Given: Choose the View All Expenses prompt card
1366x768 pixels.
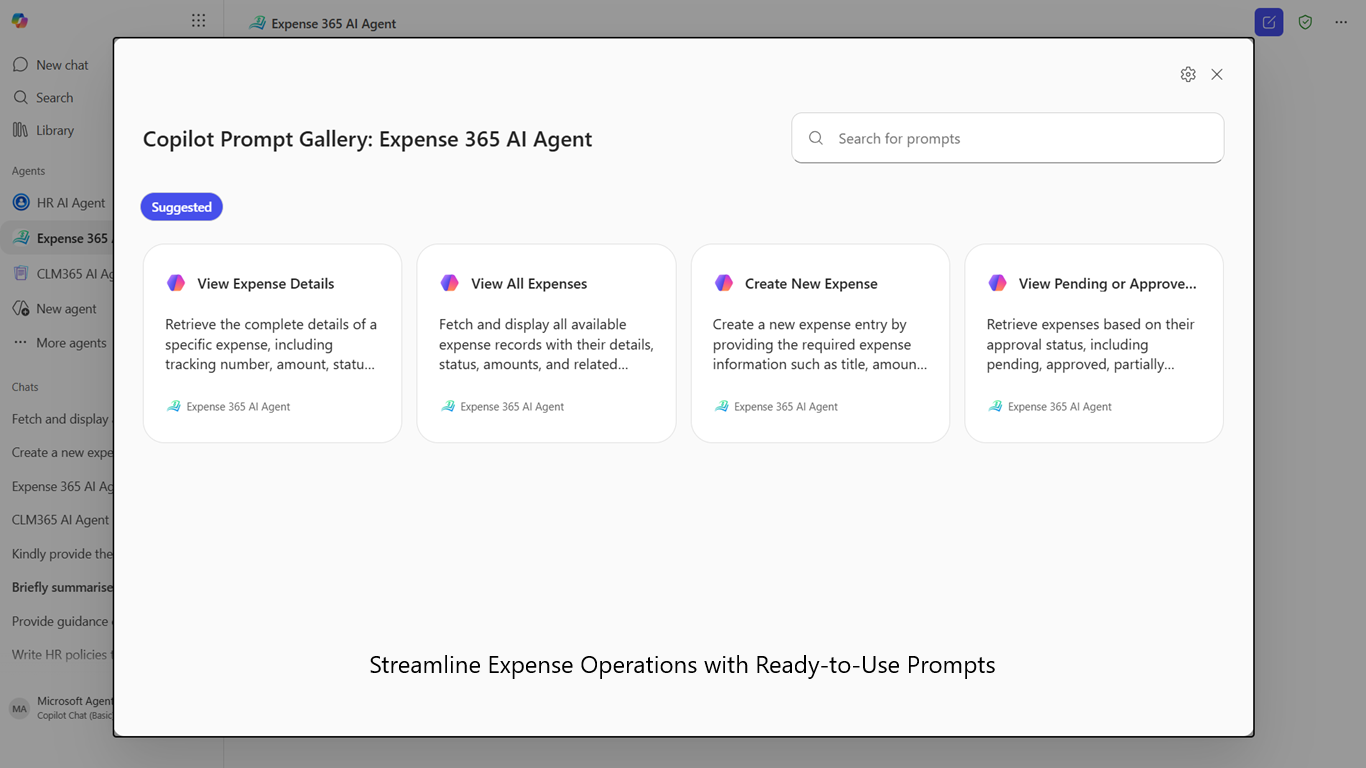Looking at the screenshot, I should [546, 343].
